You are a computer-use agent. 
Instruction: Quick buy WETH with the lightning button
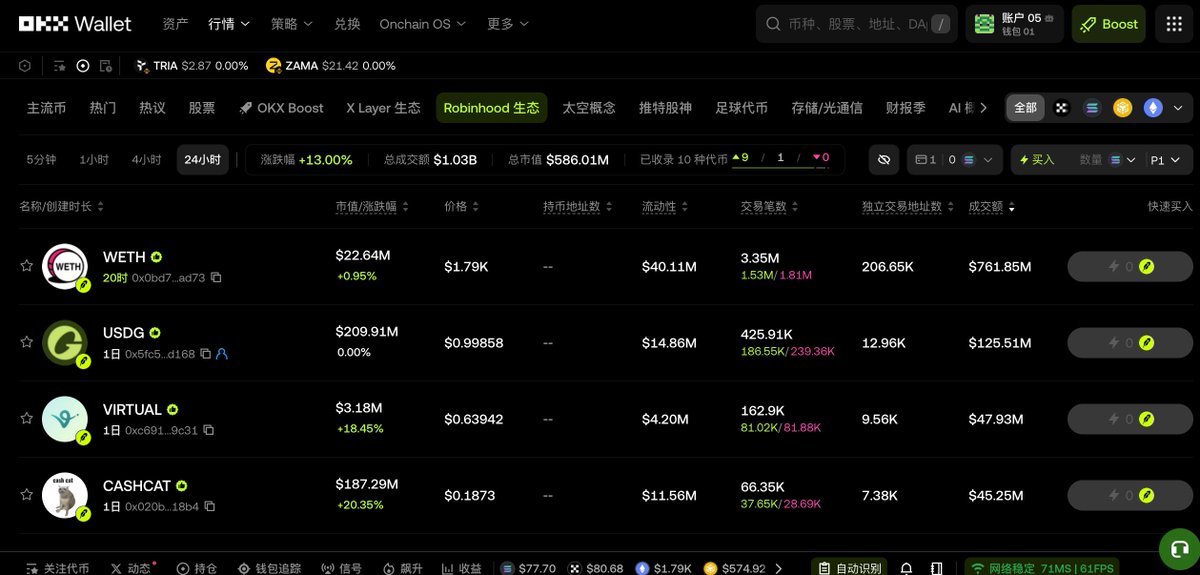(1130, 267)
